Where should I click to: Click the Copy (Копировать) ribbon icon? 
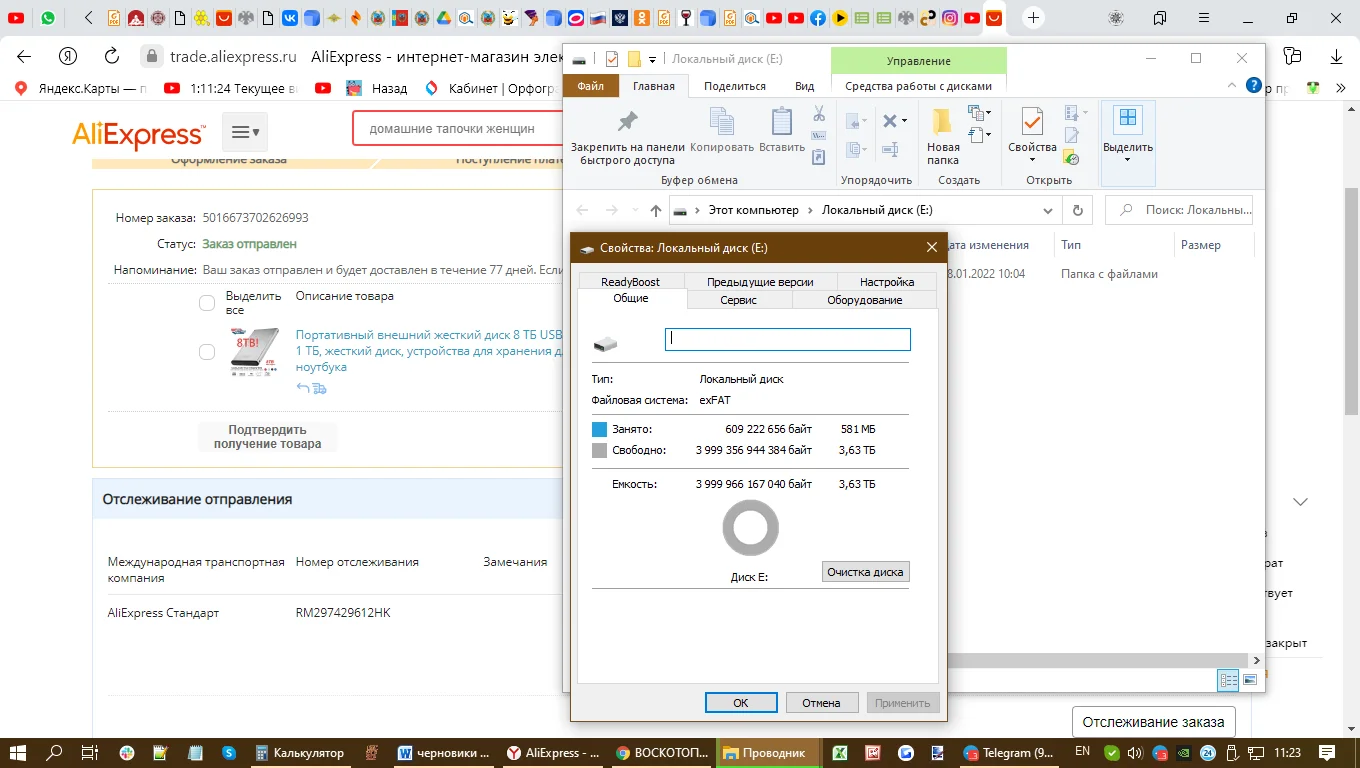(x=721, y=131)
